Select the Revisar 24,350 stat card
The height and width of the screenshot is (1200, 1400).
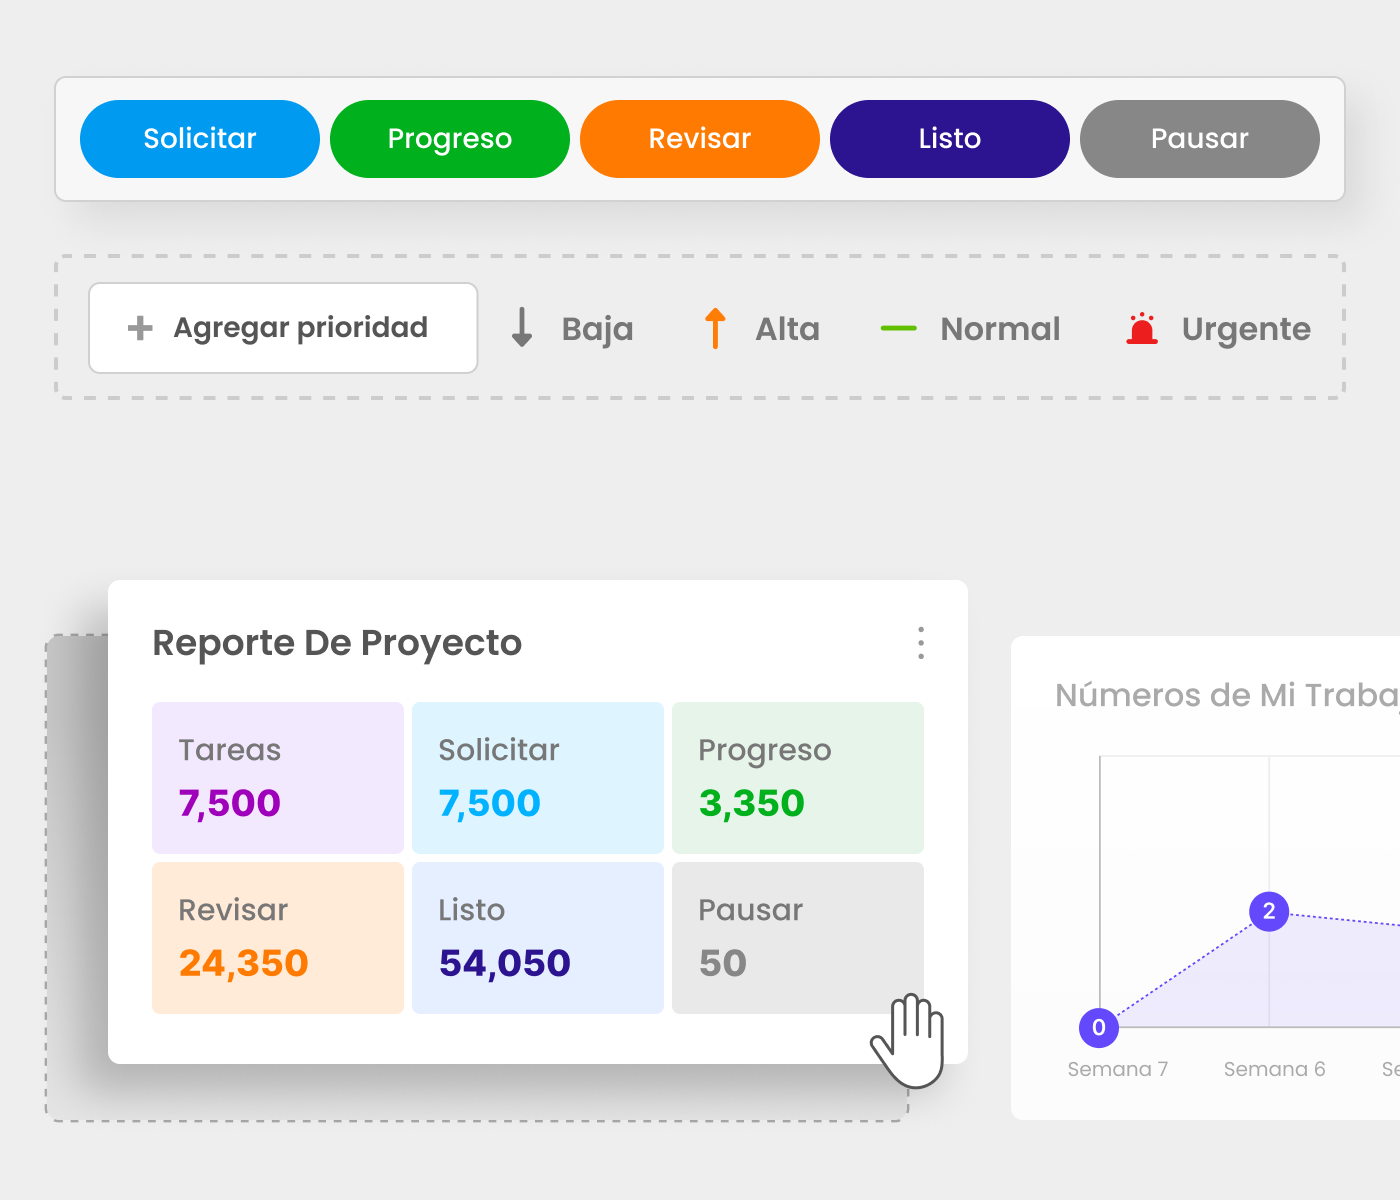[x=278, y=938]
